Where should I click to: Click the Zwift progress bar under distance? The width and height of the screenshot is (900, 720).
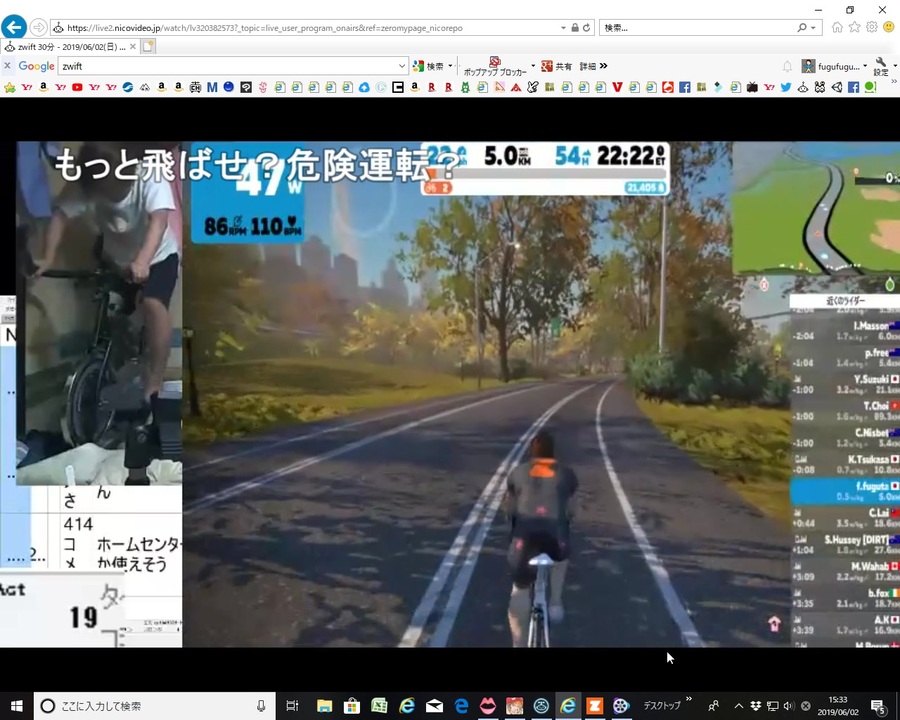(x=544, y=173)
